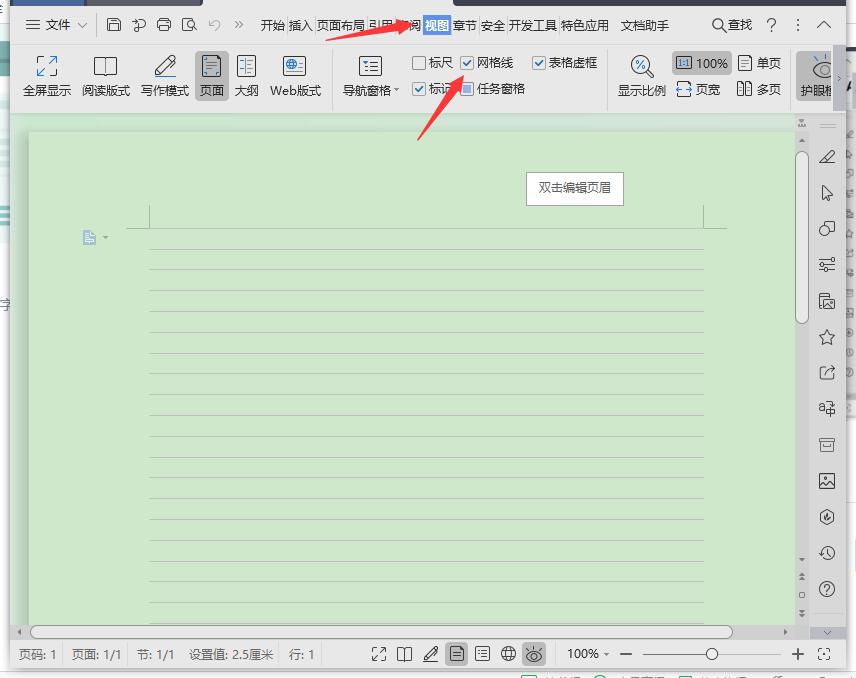
Task: Open the three-dot more options menu
Action: (x=798, y=25)
